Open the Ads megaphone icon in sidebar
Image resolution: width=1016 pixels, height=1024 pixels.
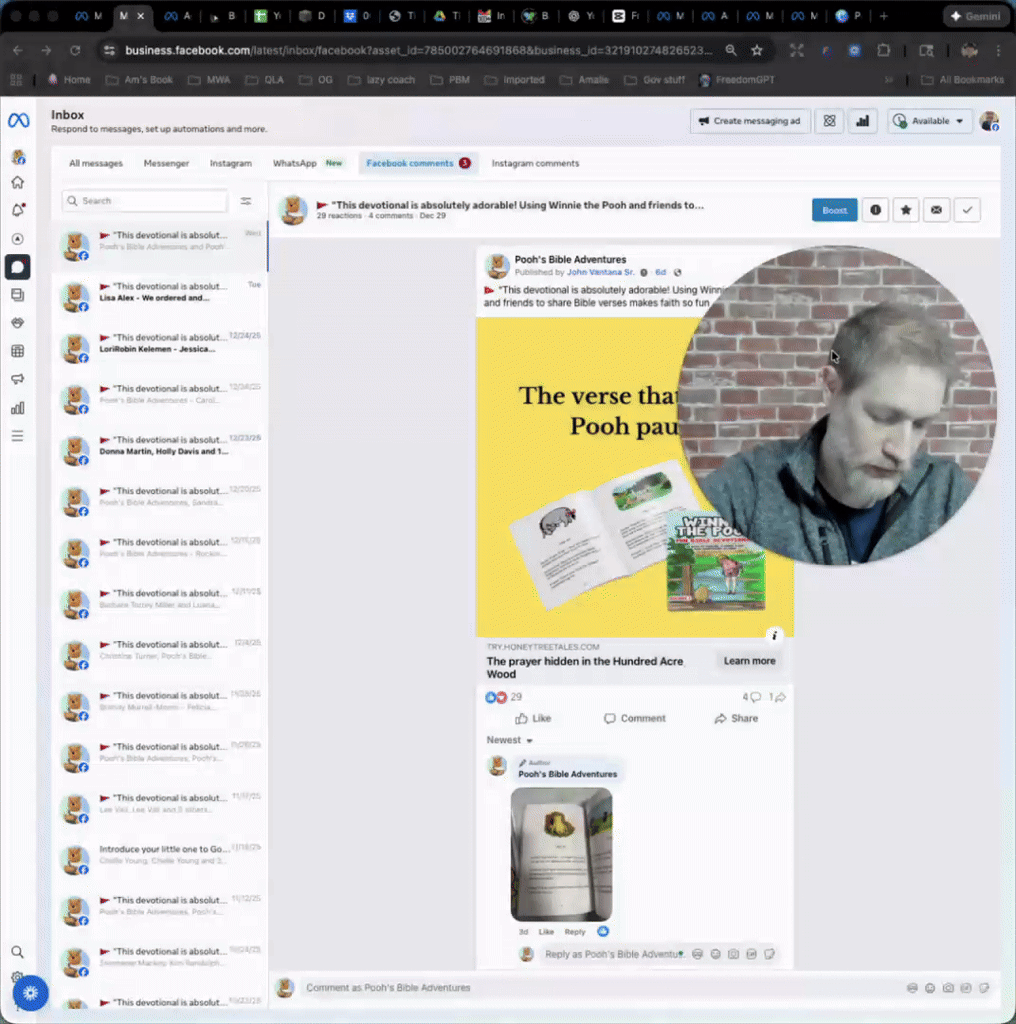tap(18, 379)
